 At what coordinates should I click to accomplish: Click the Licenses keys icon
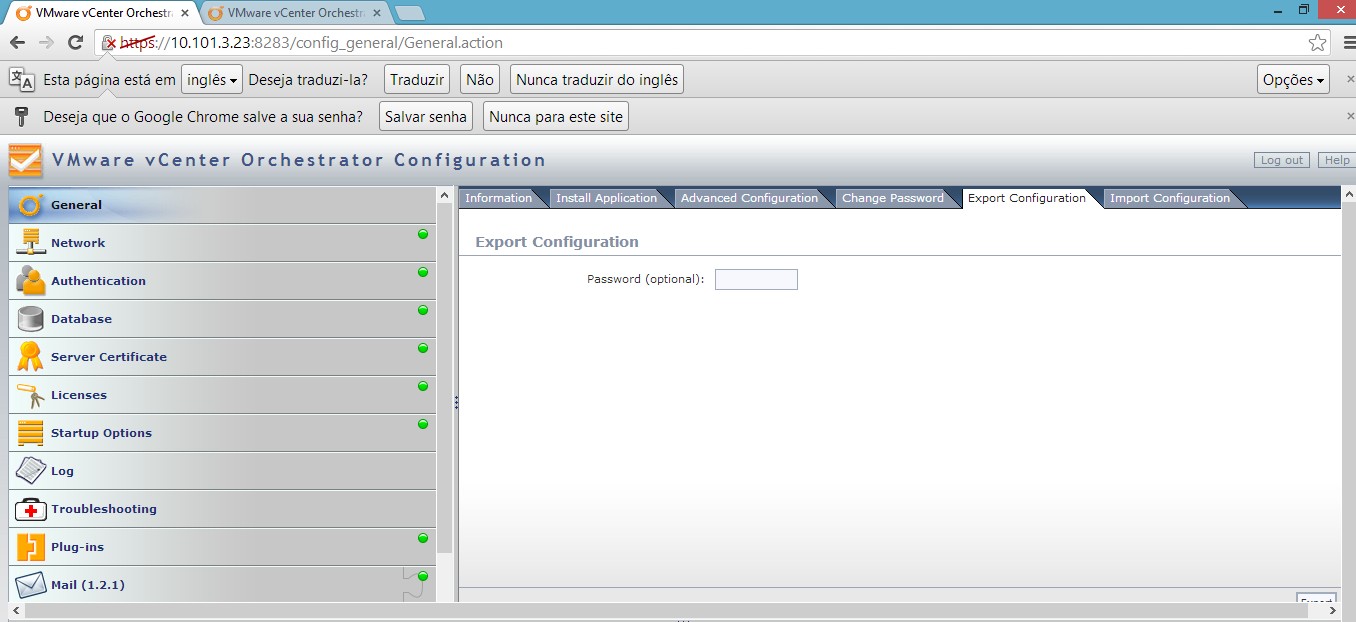pos(31,395)
